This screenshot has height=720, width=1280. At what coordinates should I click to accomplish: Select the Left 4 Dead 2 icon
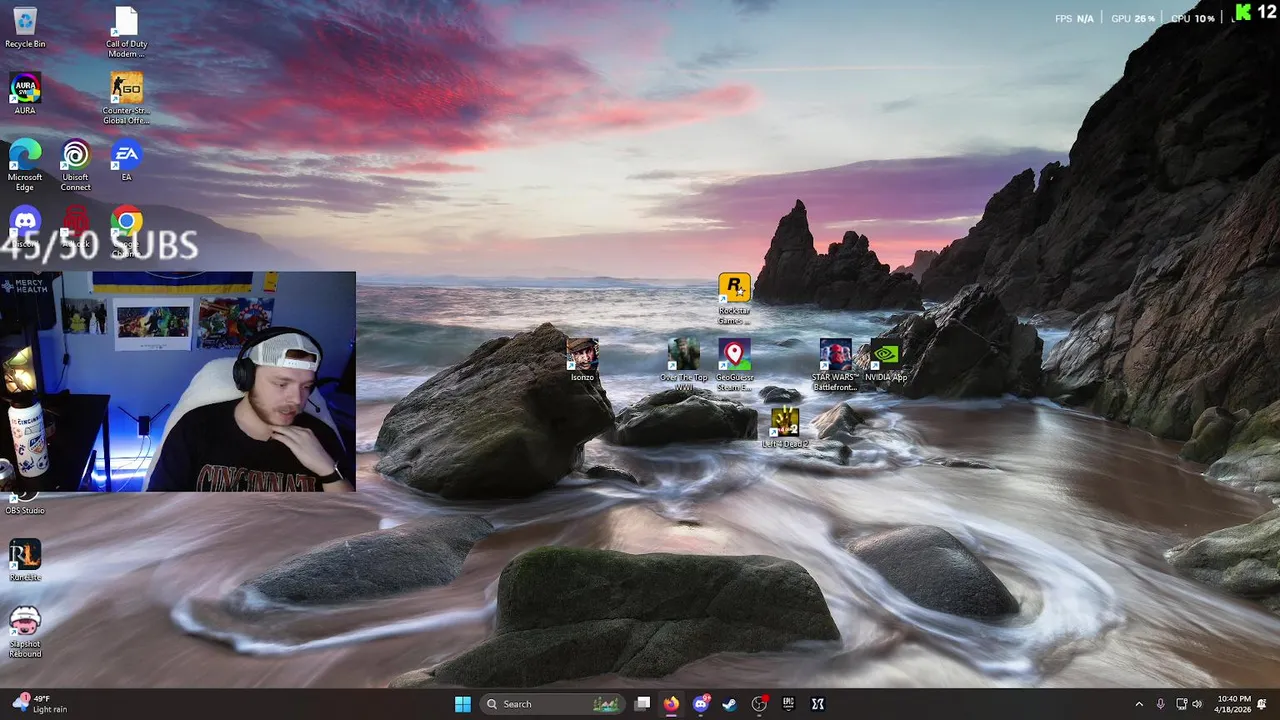(785, 427)
